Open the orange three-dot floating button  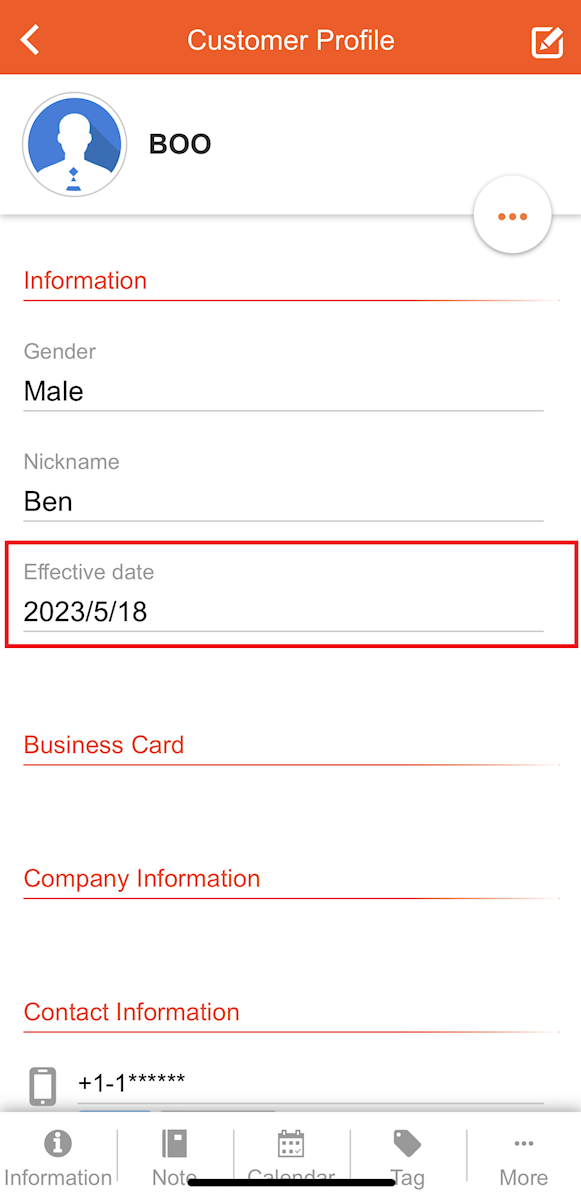point(512,216)
